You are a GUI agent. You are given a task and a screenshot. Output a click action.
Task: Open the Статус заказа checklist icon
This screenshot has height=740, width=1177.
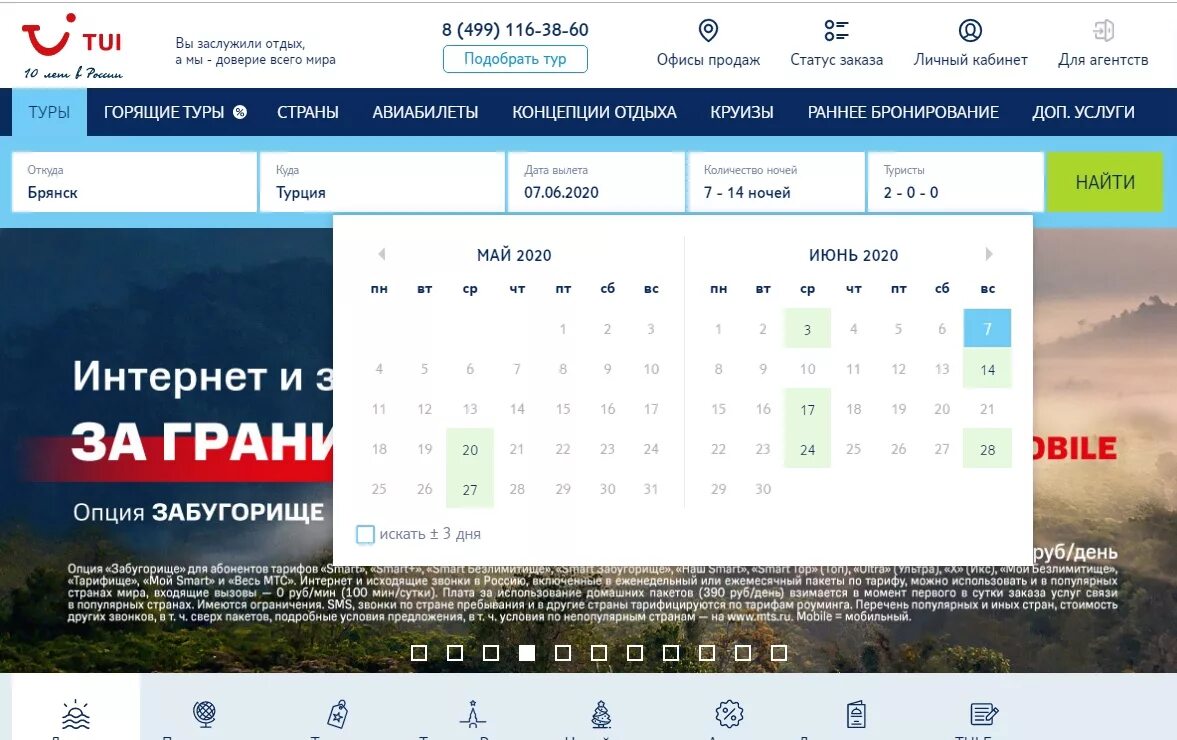[x=836, y=31]
